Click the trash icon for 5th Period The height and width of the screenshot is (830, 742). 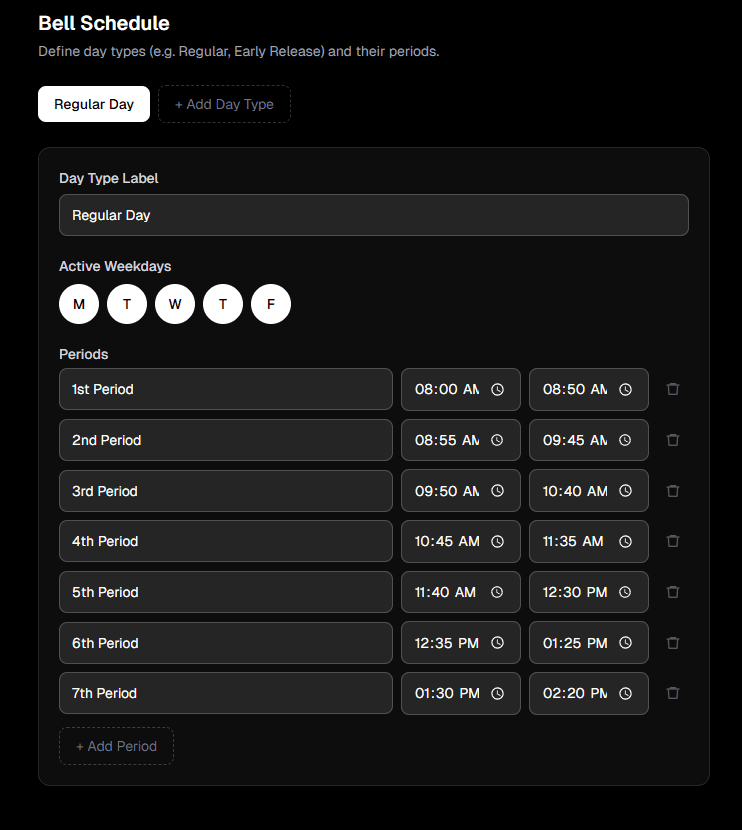pos(672,591)
